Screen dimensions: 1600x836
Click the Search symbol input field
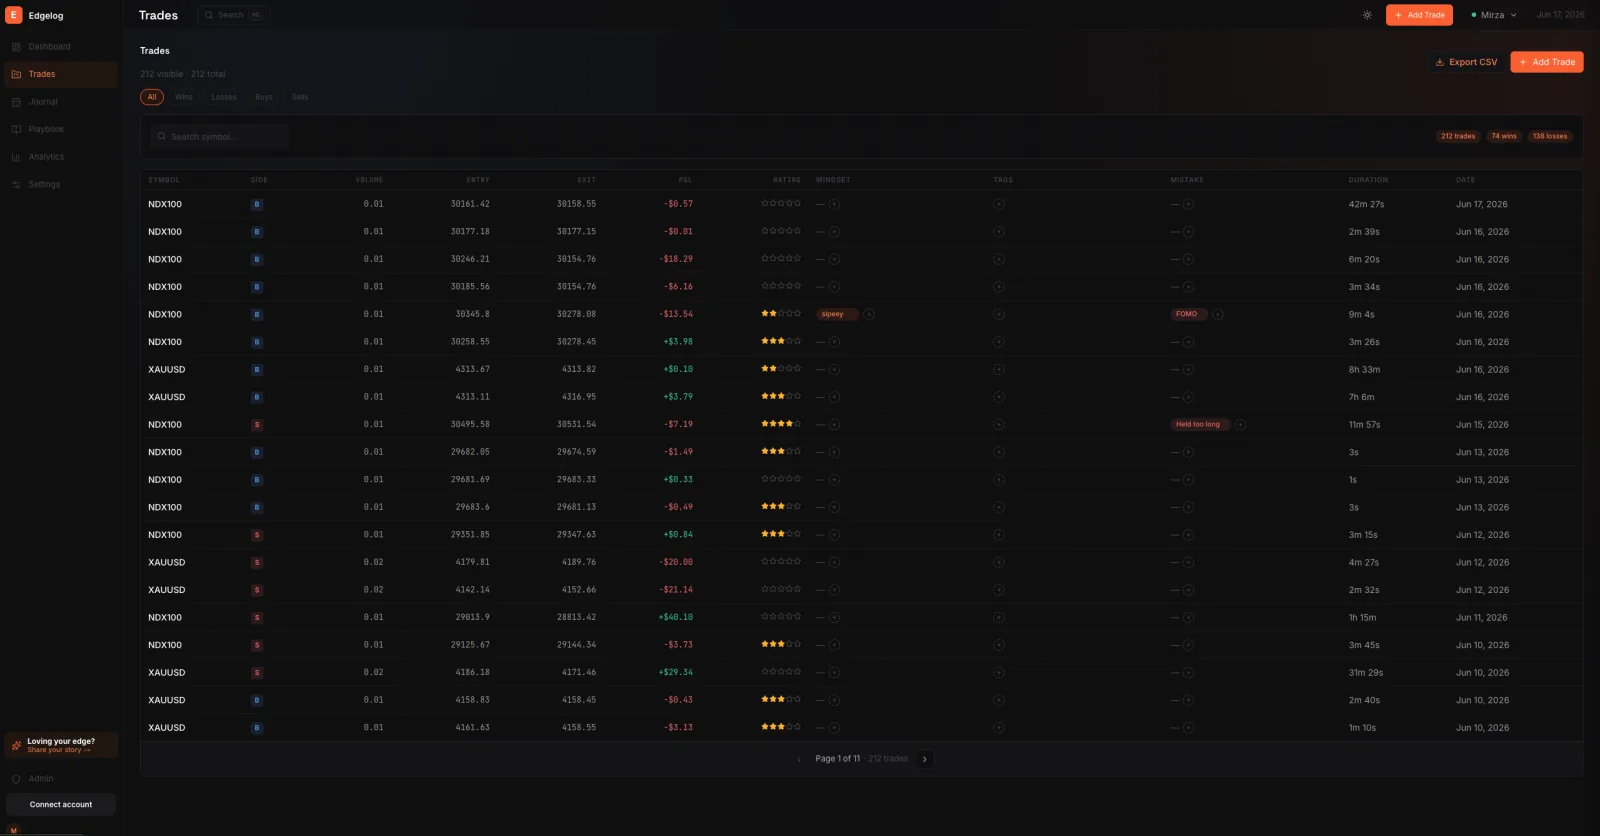pos(219,137)
